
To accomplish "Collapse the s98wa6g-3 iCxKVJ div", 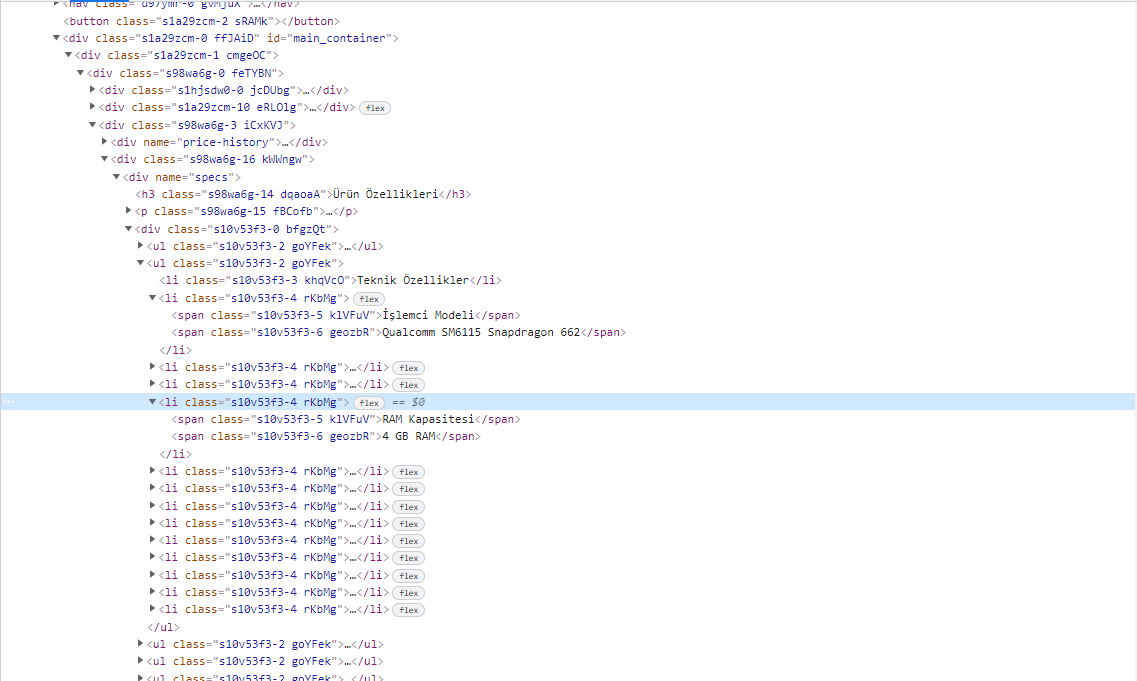I will pos(92,125).
